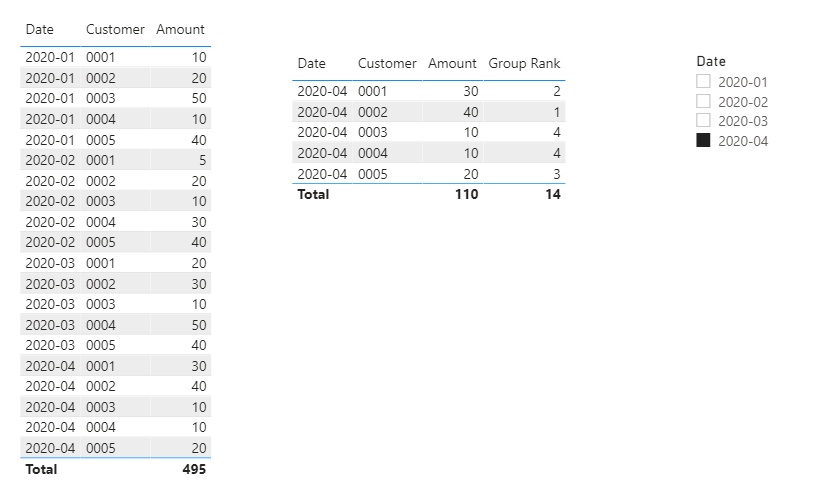Select customer 0001 in right table
Viewport: 834px width, 480px height.
pyautogui.click(x=373, y=91)
